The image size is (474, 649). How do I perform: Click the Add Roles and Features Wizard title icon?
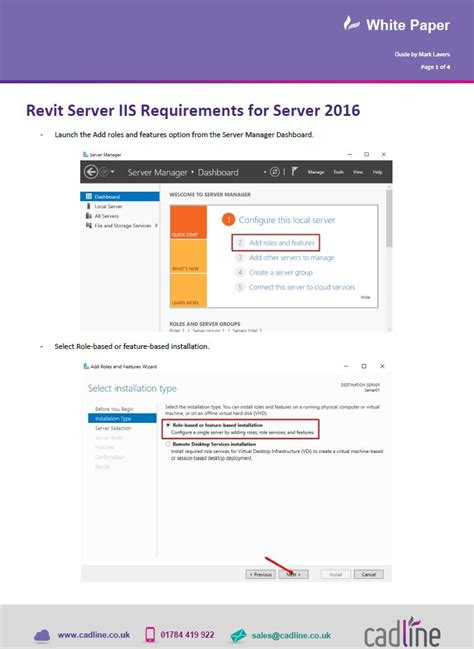click(86, 366)
